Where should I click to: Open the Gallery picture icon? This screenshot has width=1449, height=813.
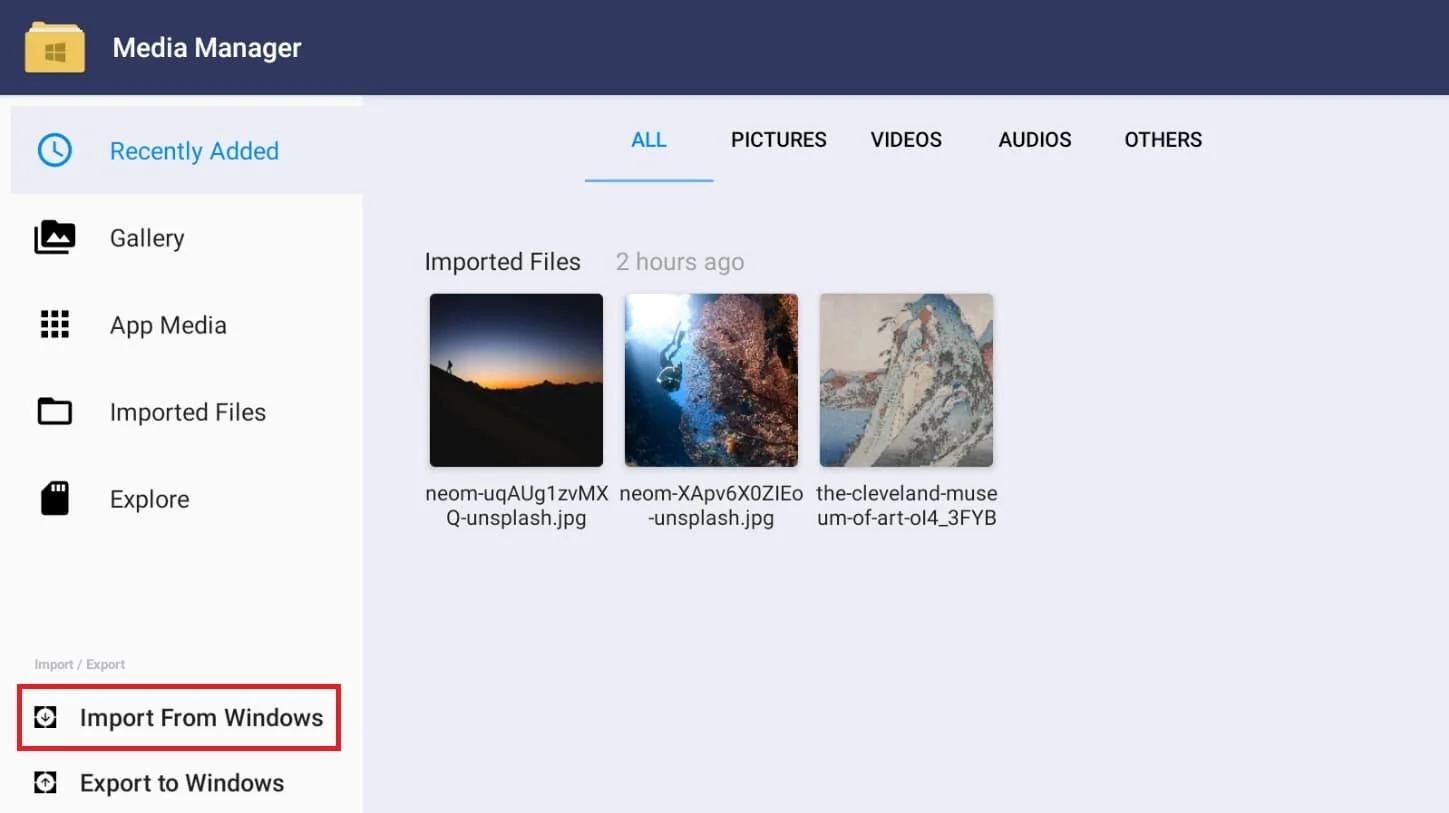point(55,237)
